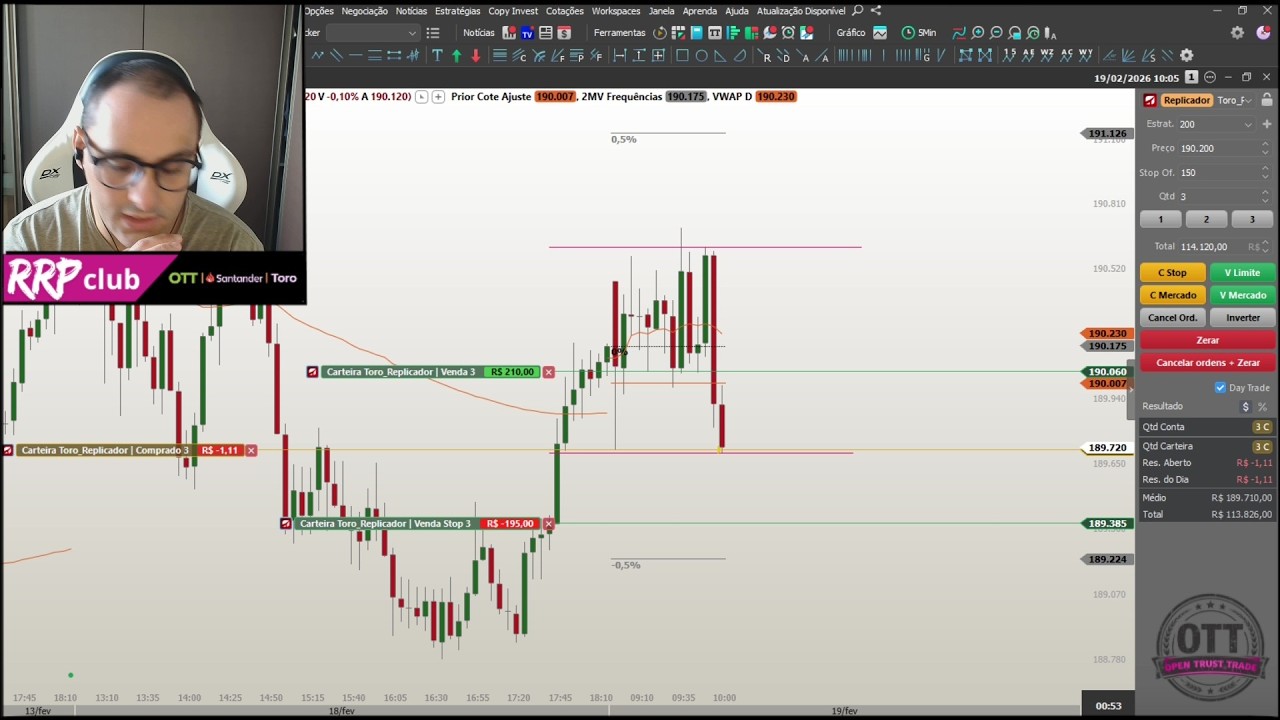Viewport: 1280px width, 720px height.
Task: Click the plus icon next to Estrat.
Action: 1266,124
